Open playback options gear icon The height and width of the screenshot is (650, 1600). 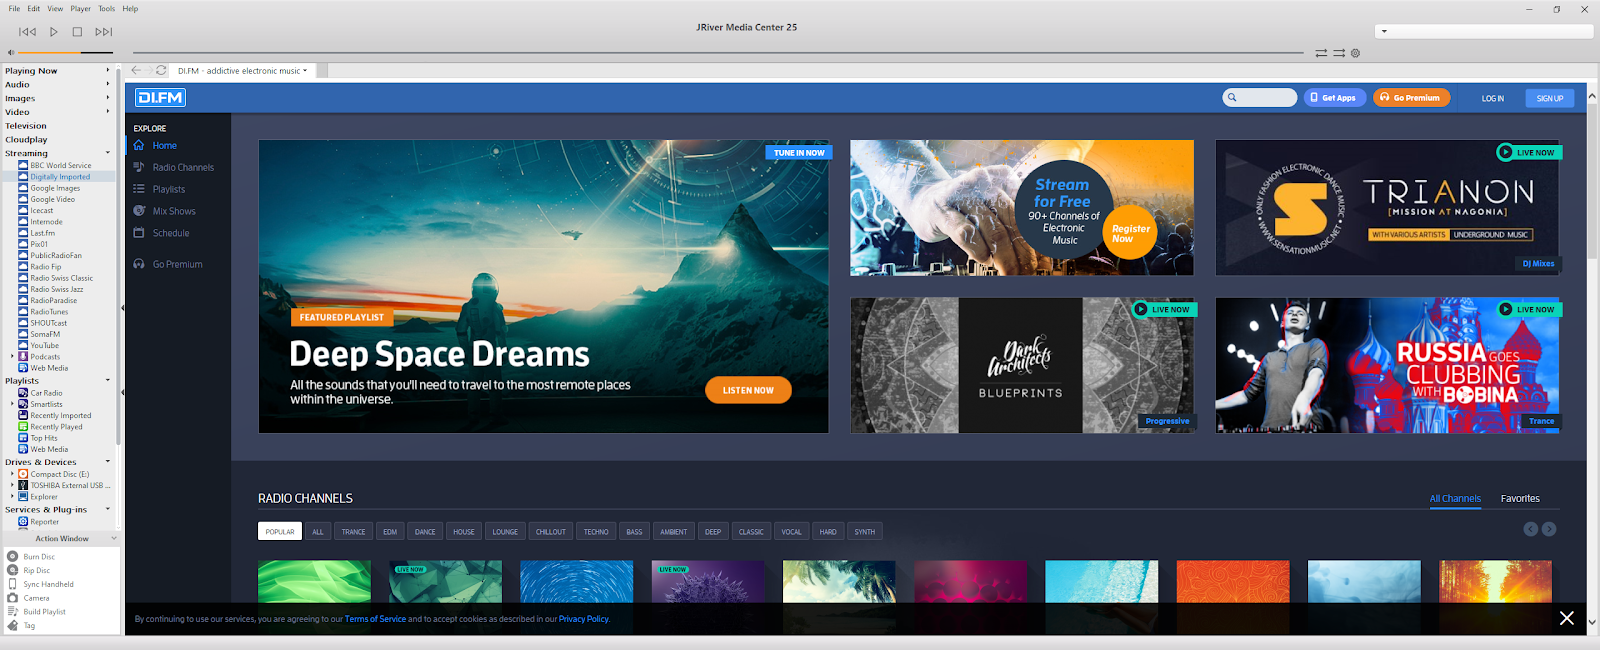pyautogui.click(x=1355, y=53)
